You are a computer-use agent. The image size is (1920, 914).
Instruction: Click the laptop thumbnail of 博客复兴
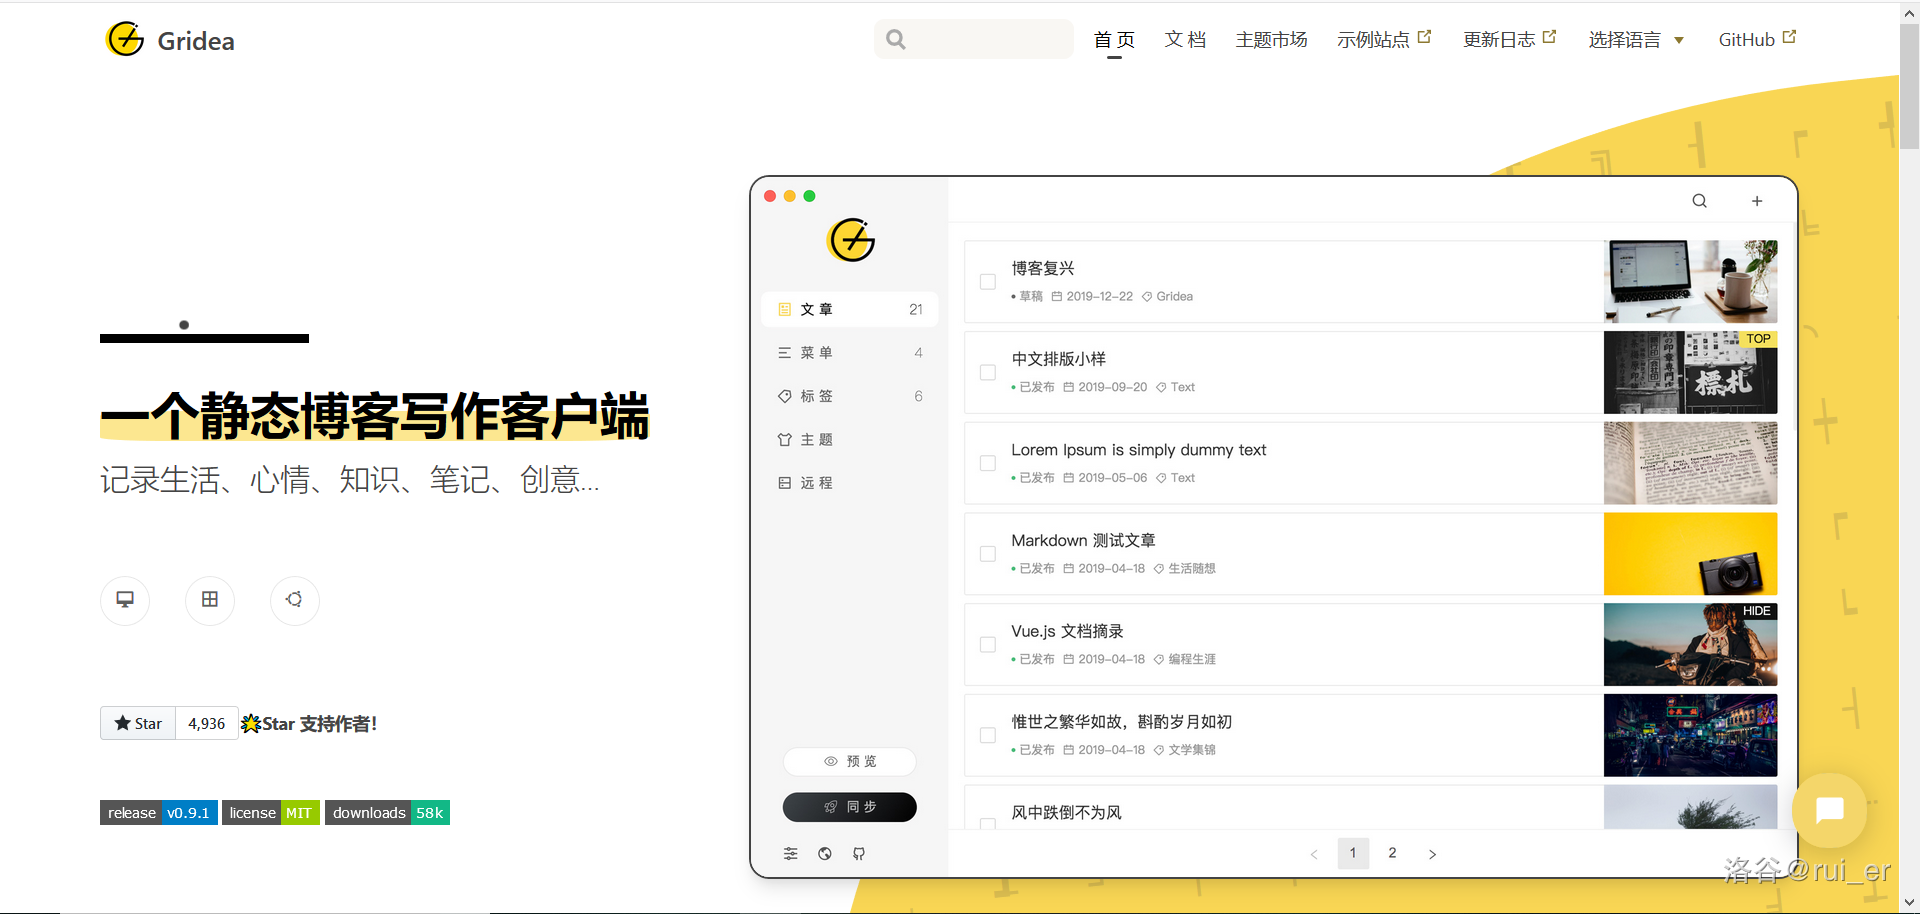coord(1690,281)
